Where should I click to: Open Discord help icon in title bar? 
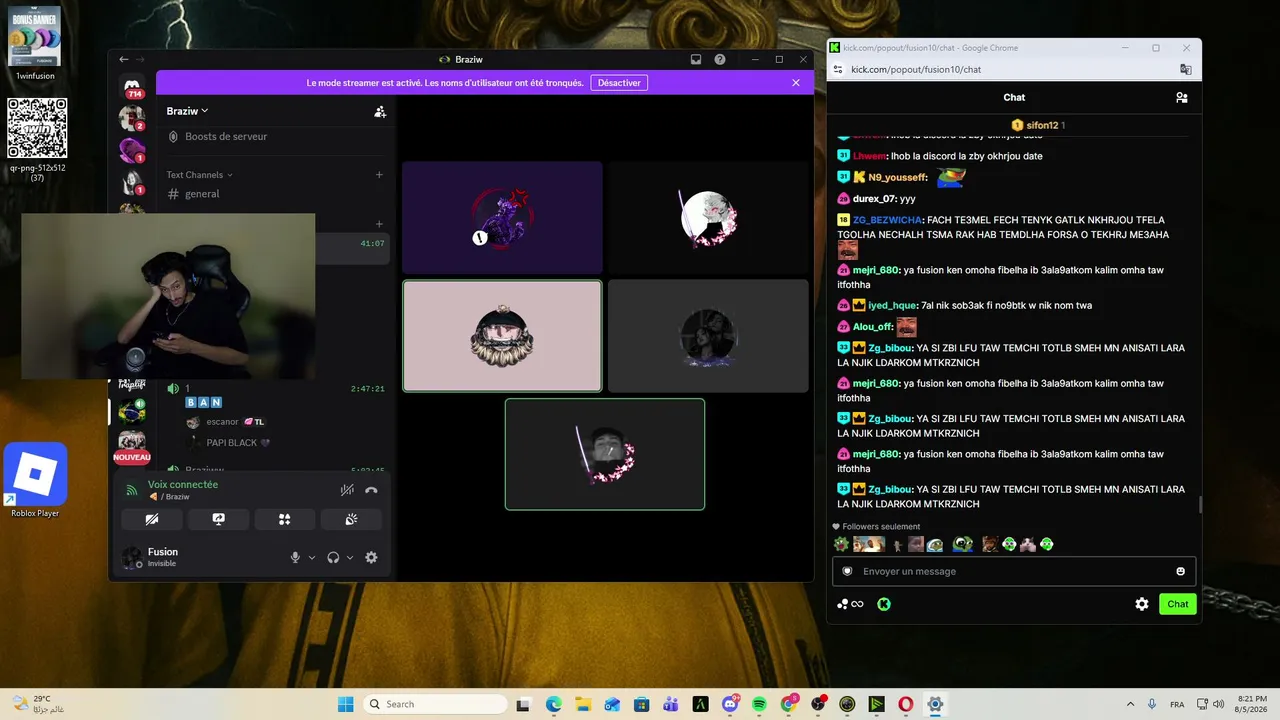pyautogui.click(x=720, y=59)
